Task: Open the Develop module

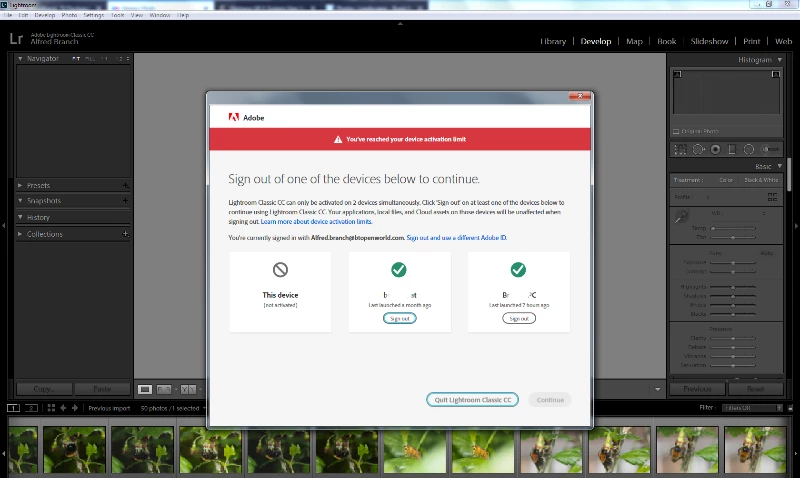Action: pyautogui.click(x=595, y=41)
